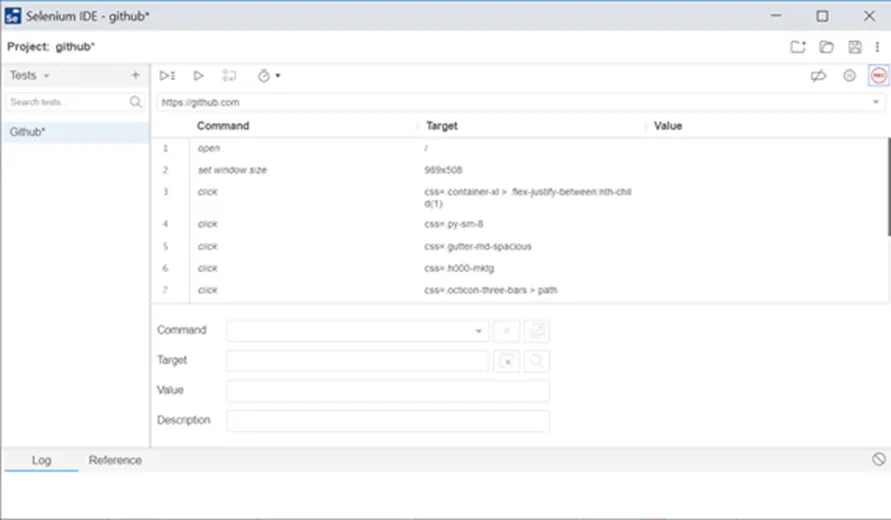Expand the base URL dropdown arrow
Screen dimensions: 891x520
[x=876, y=102]
